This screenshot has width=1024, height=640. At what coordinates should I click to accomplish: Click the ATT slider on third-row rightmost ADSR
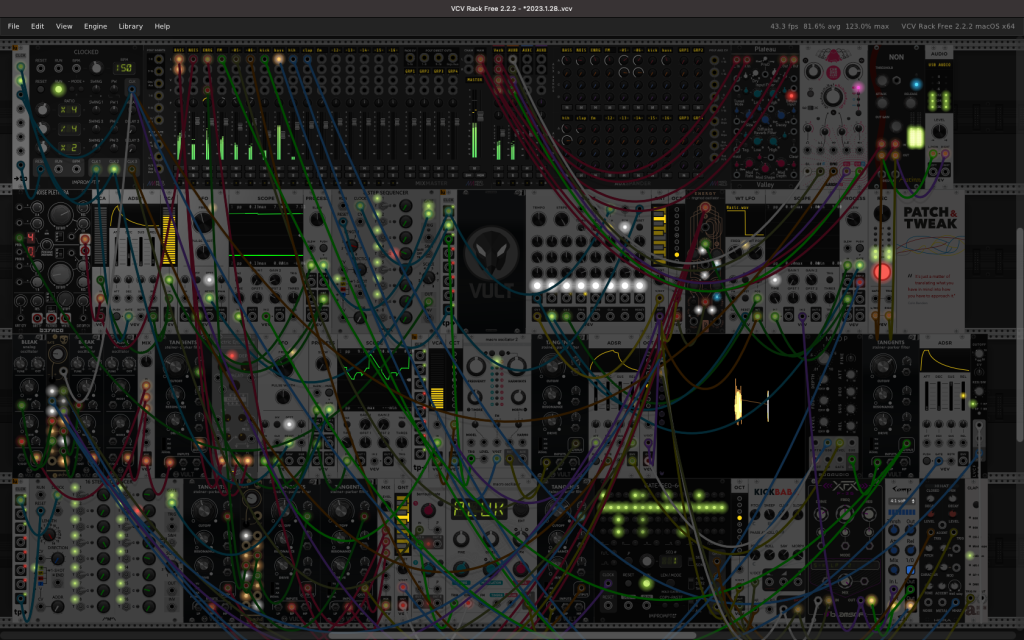coord(927,396)
